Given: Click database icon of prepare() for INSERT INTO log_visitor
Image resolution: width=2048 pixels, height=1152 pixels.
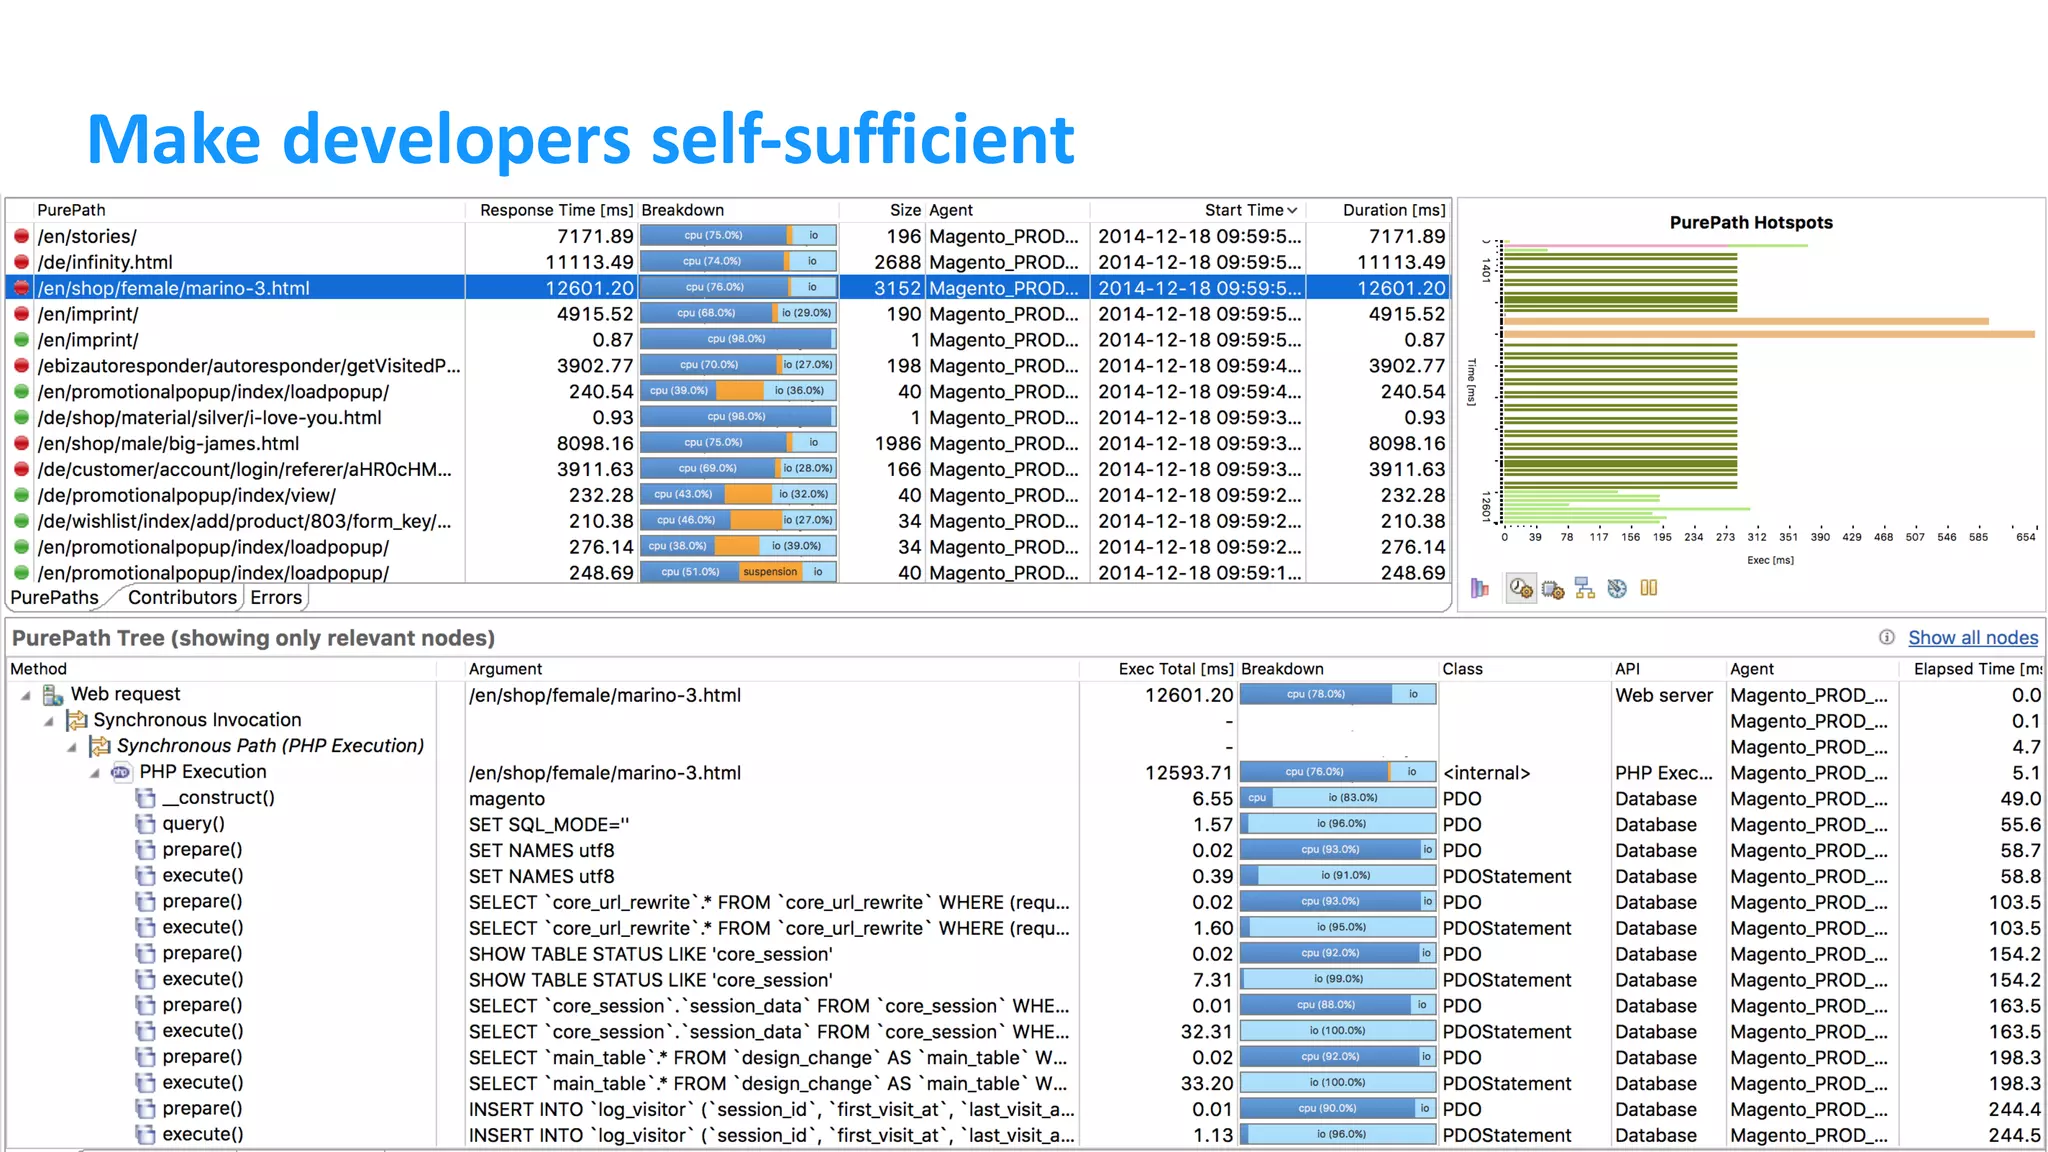Looking at the screenshot, I should (x=146, y=1109).
